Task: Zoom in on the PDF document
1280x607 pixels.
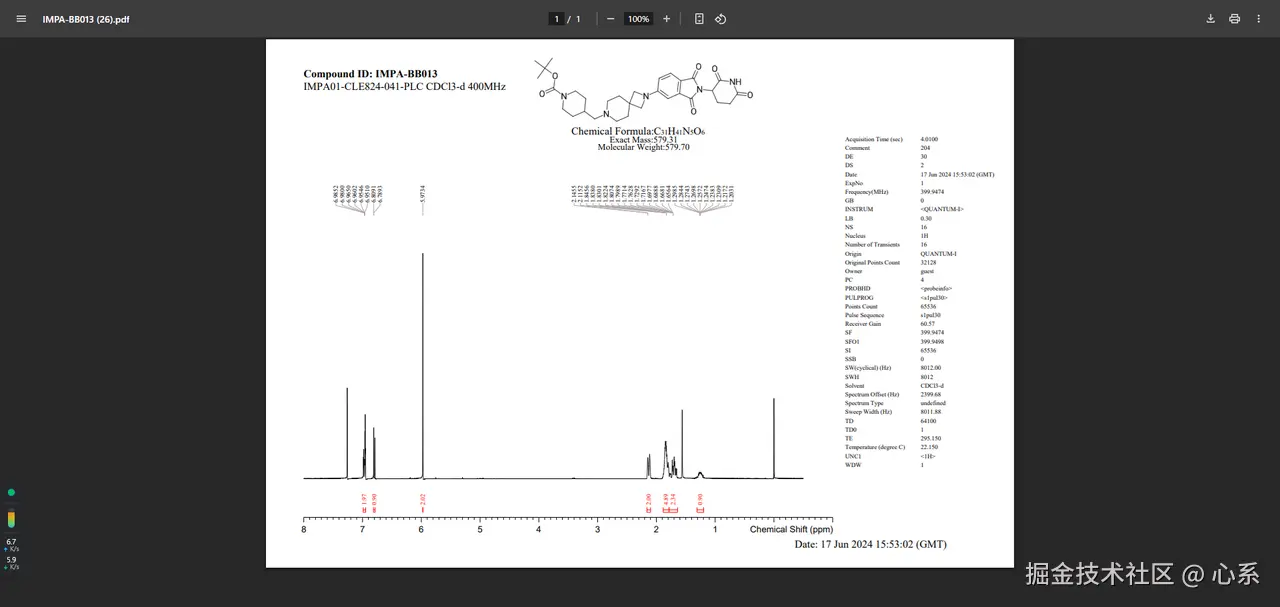Action: [667, 19]
